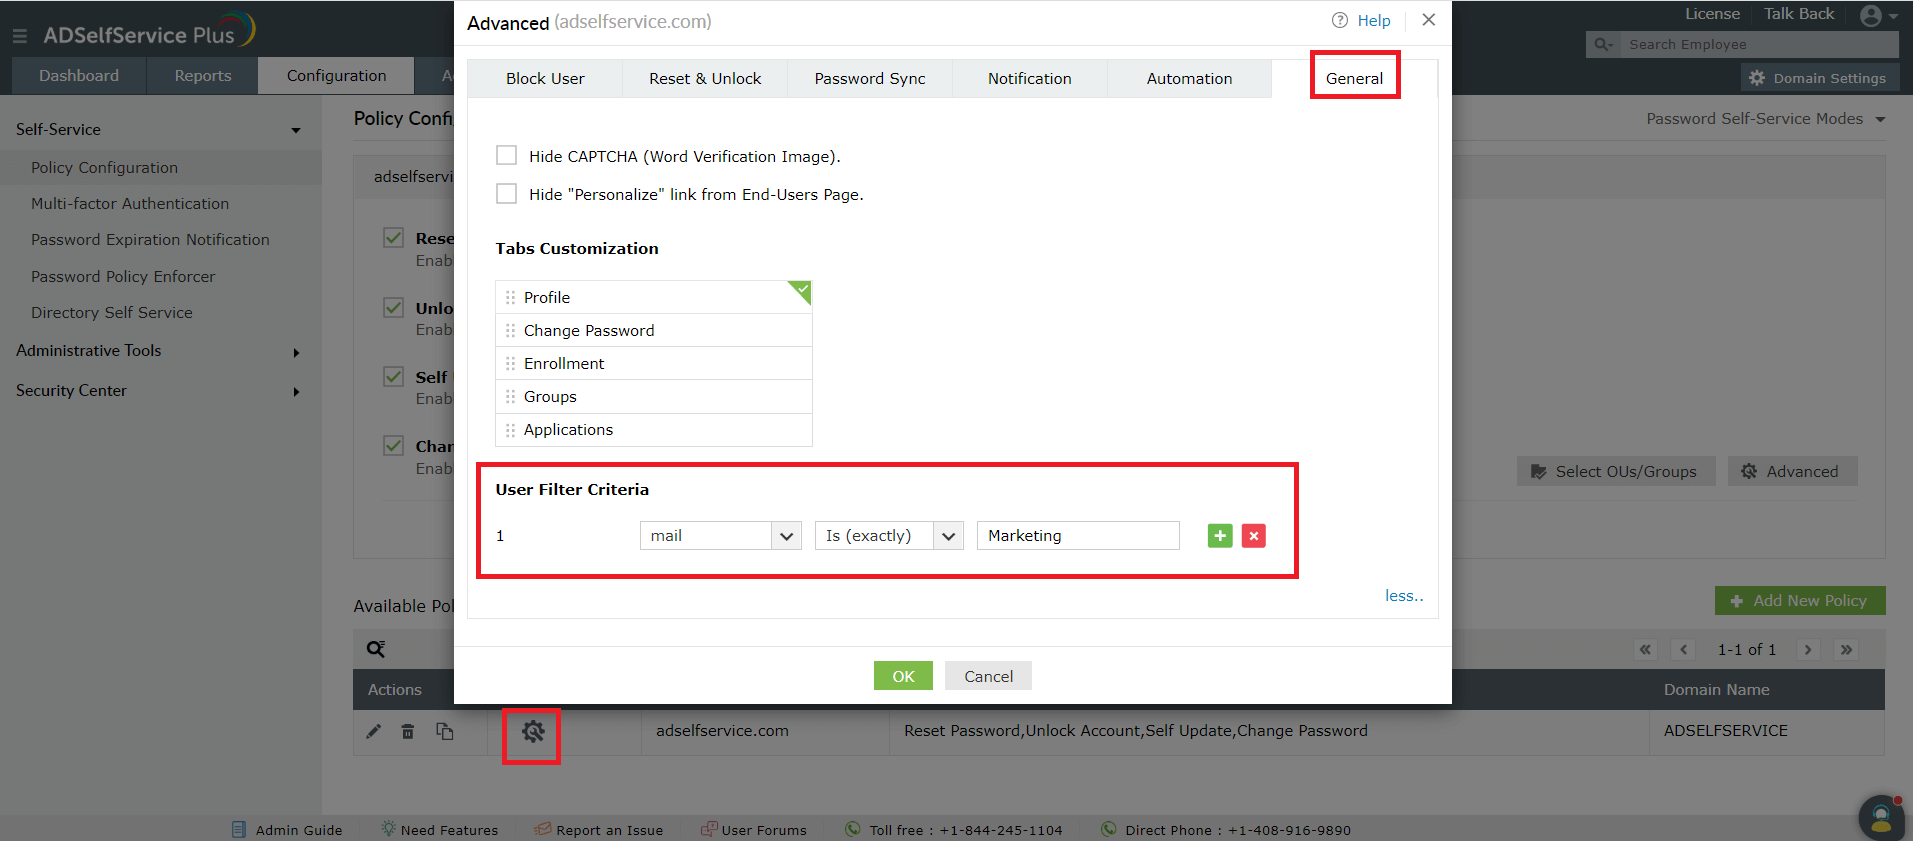Click the ADSelfService Plus logo

(x=149, y=32)
